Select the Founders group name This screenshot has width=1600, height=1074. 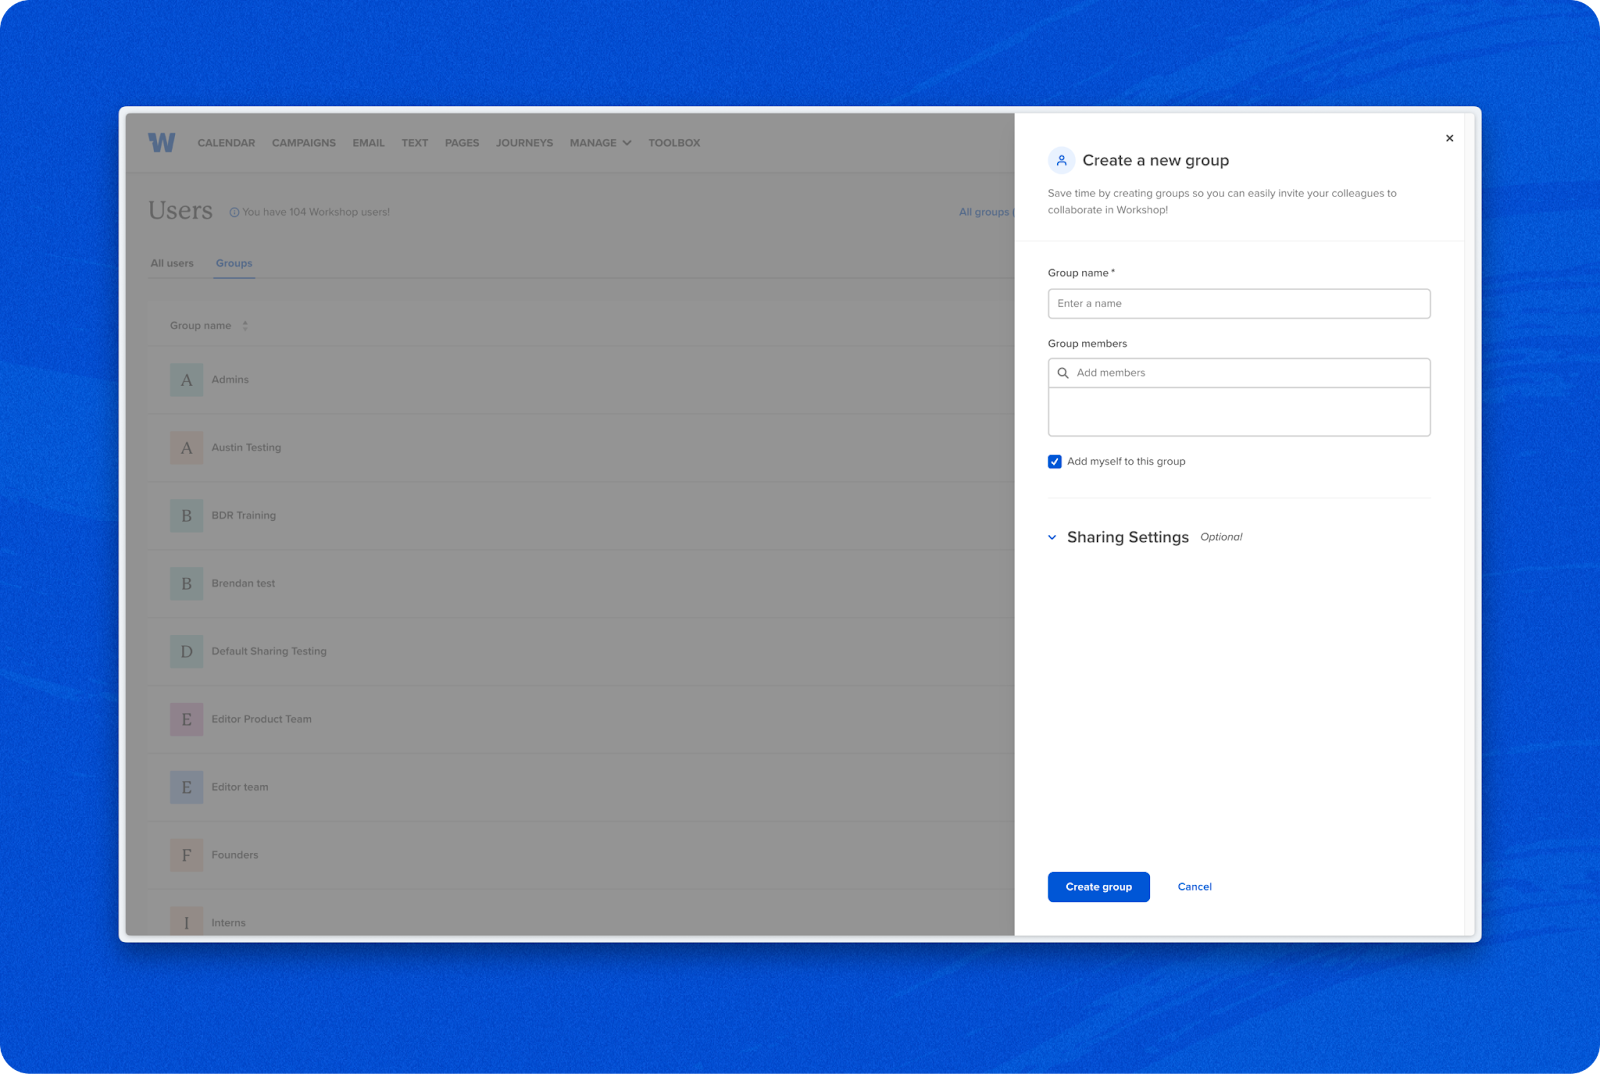point(235,856)
